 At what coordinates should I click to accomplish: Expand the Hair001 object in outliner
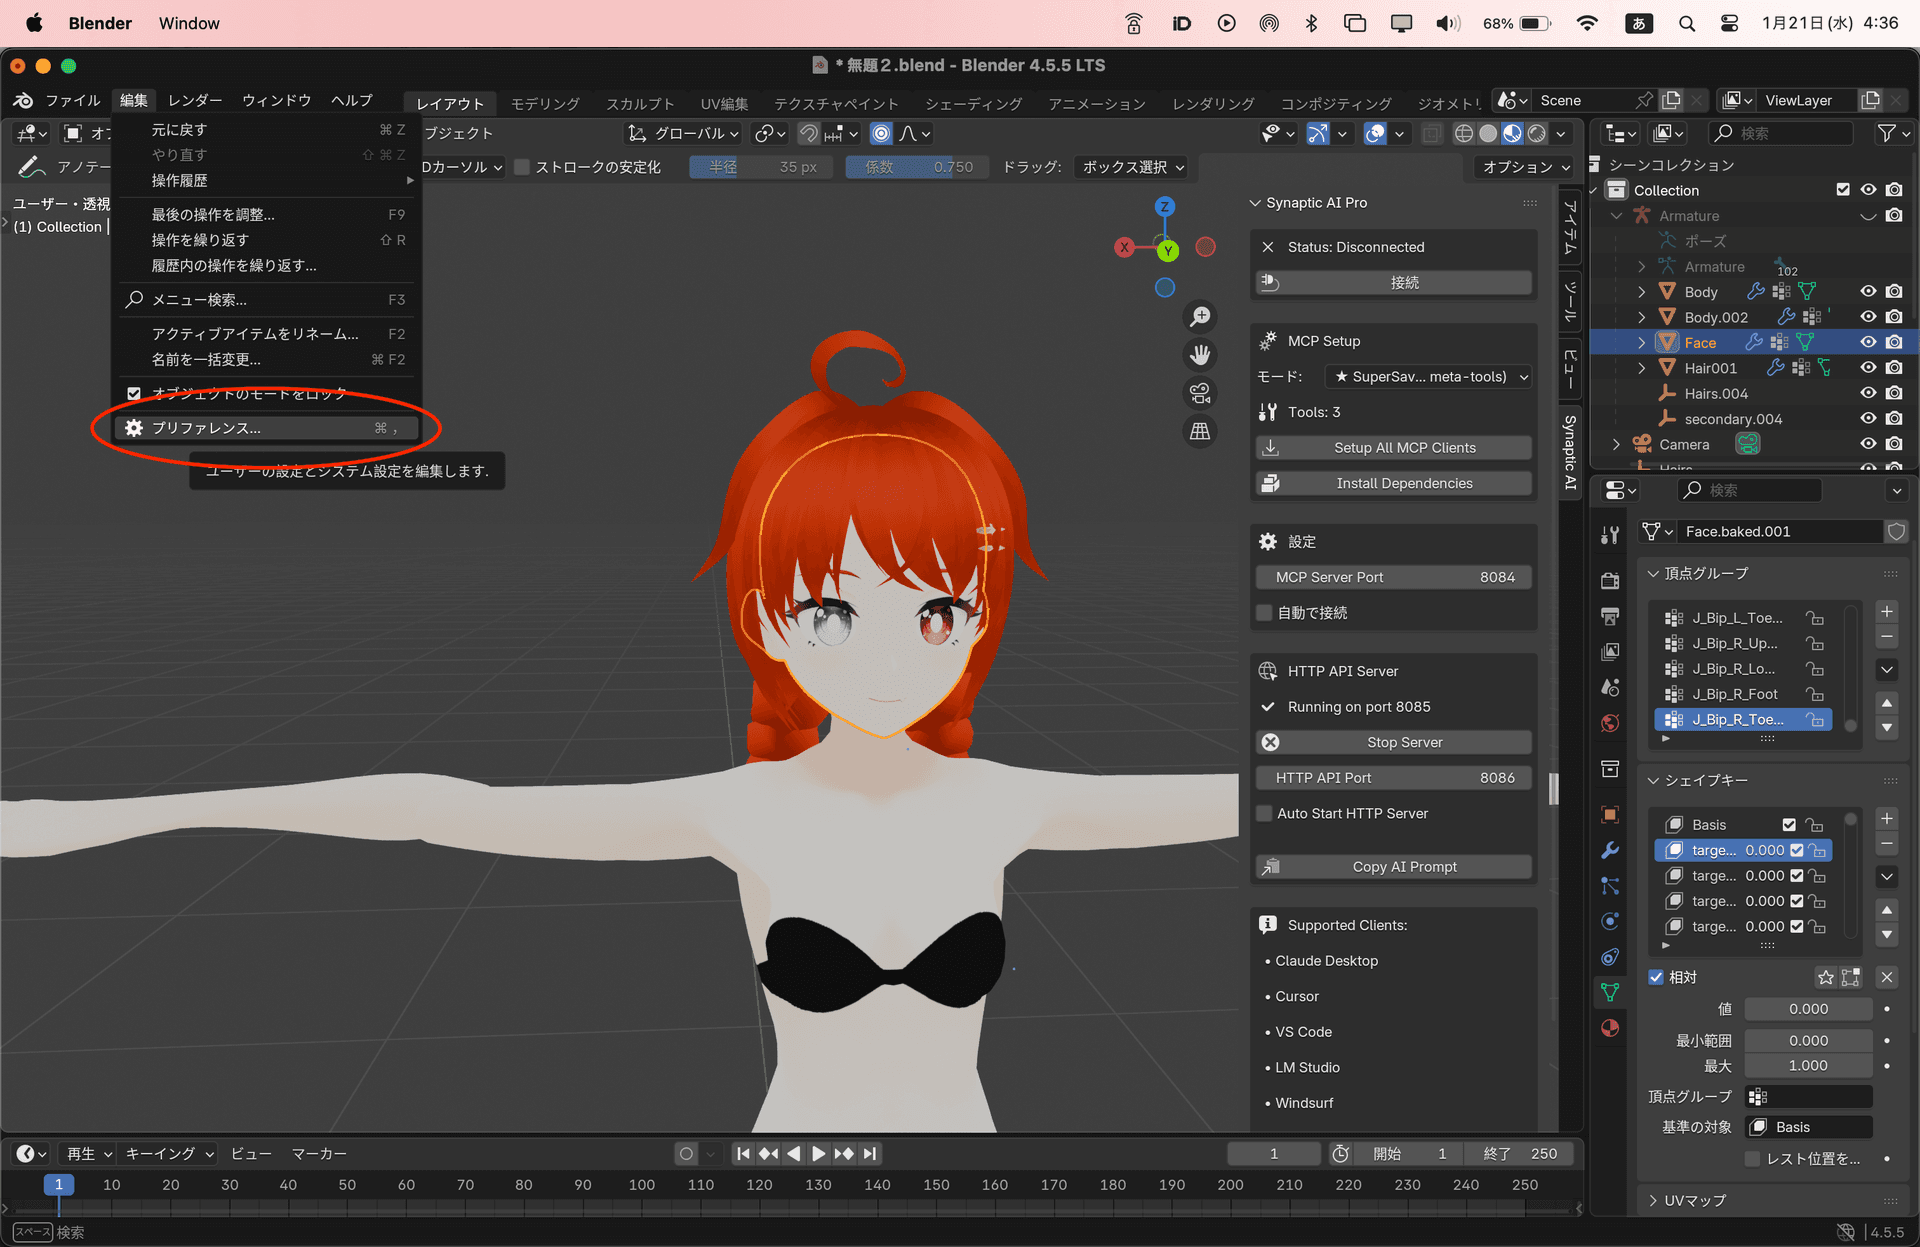pyautogui.click(x=1641, y=368)
